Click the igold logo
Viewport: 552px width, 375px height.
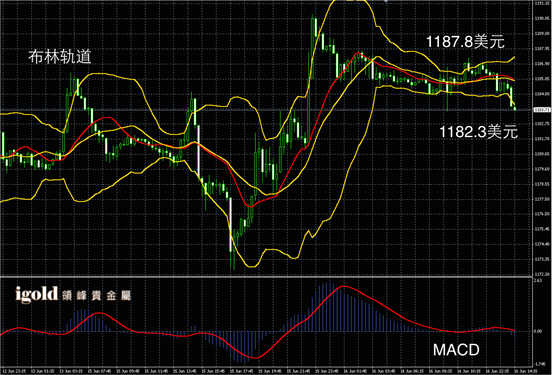pyautogui.click(x=36, y=295)
